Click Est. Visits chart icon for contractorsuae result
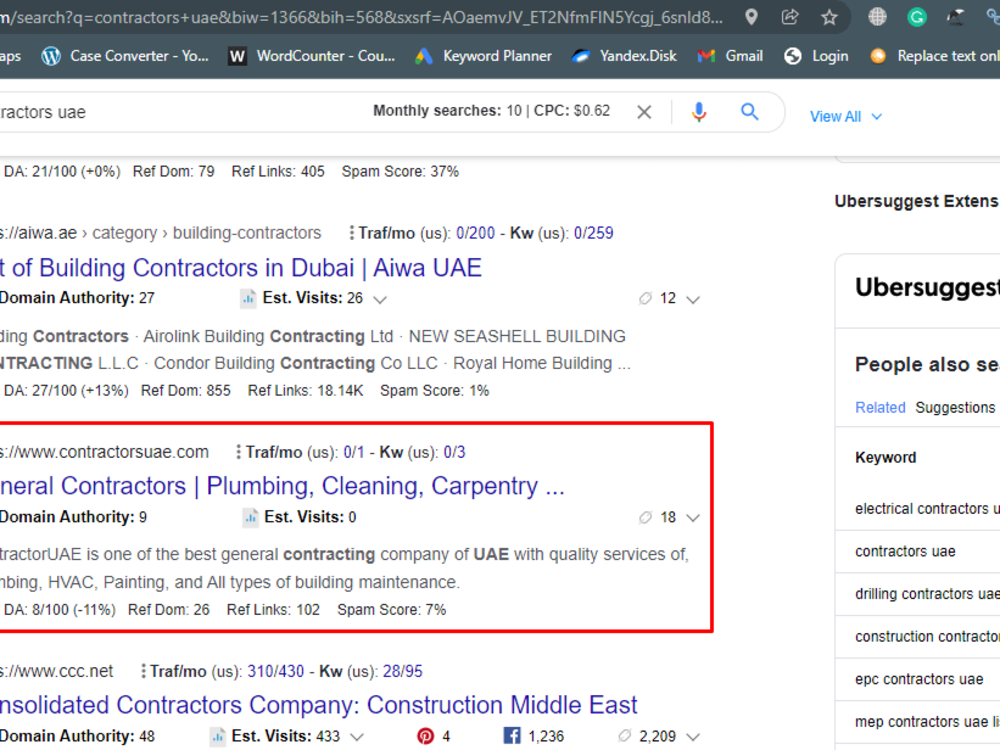Image resolution: width=1000 pixels, height=750 pixels. coord(250,517)
